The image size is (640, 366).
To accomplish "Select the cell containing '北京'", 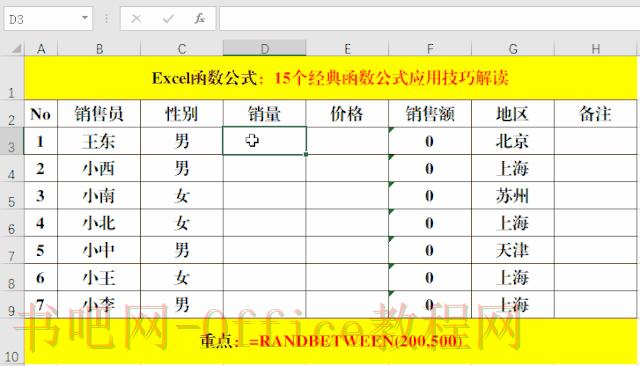I will [x=513, y=141].
